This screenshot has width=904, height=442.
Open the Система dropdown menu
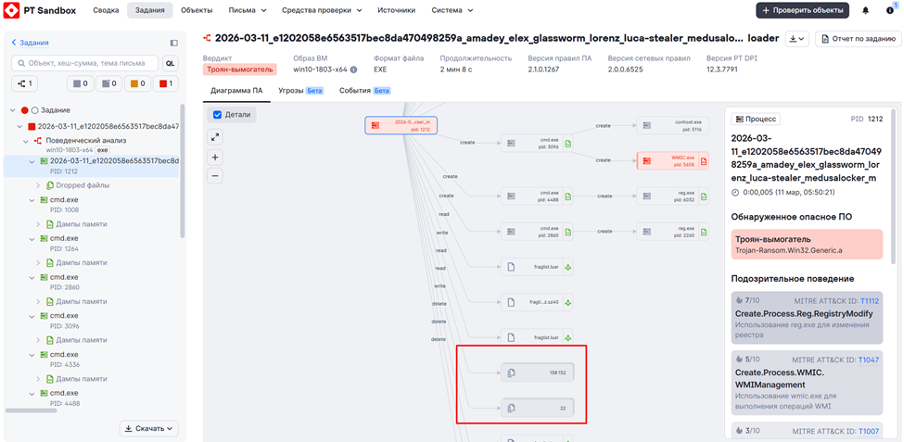pos(453,10)
